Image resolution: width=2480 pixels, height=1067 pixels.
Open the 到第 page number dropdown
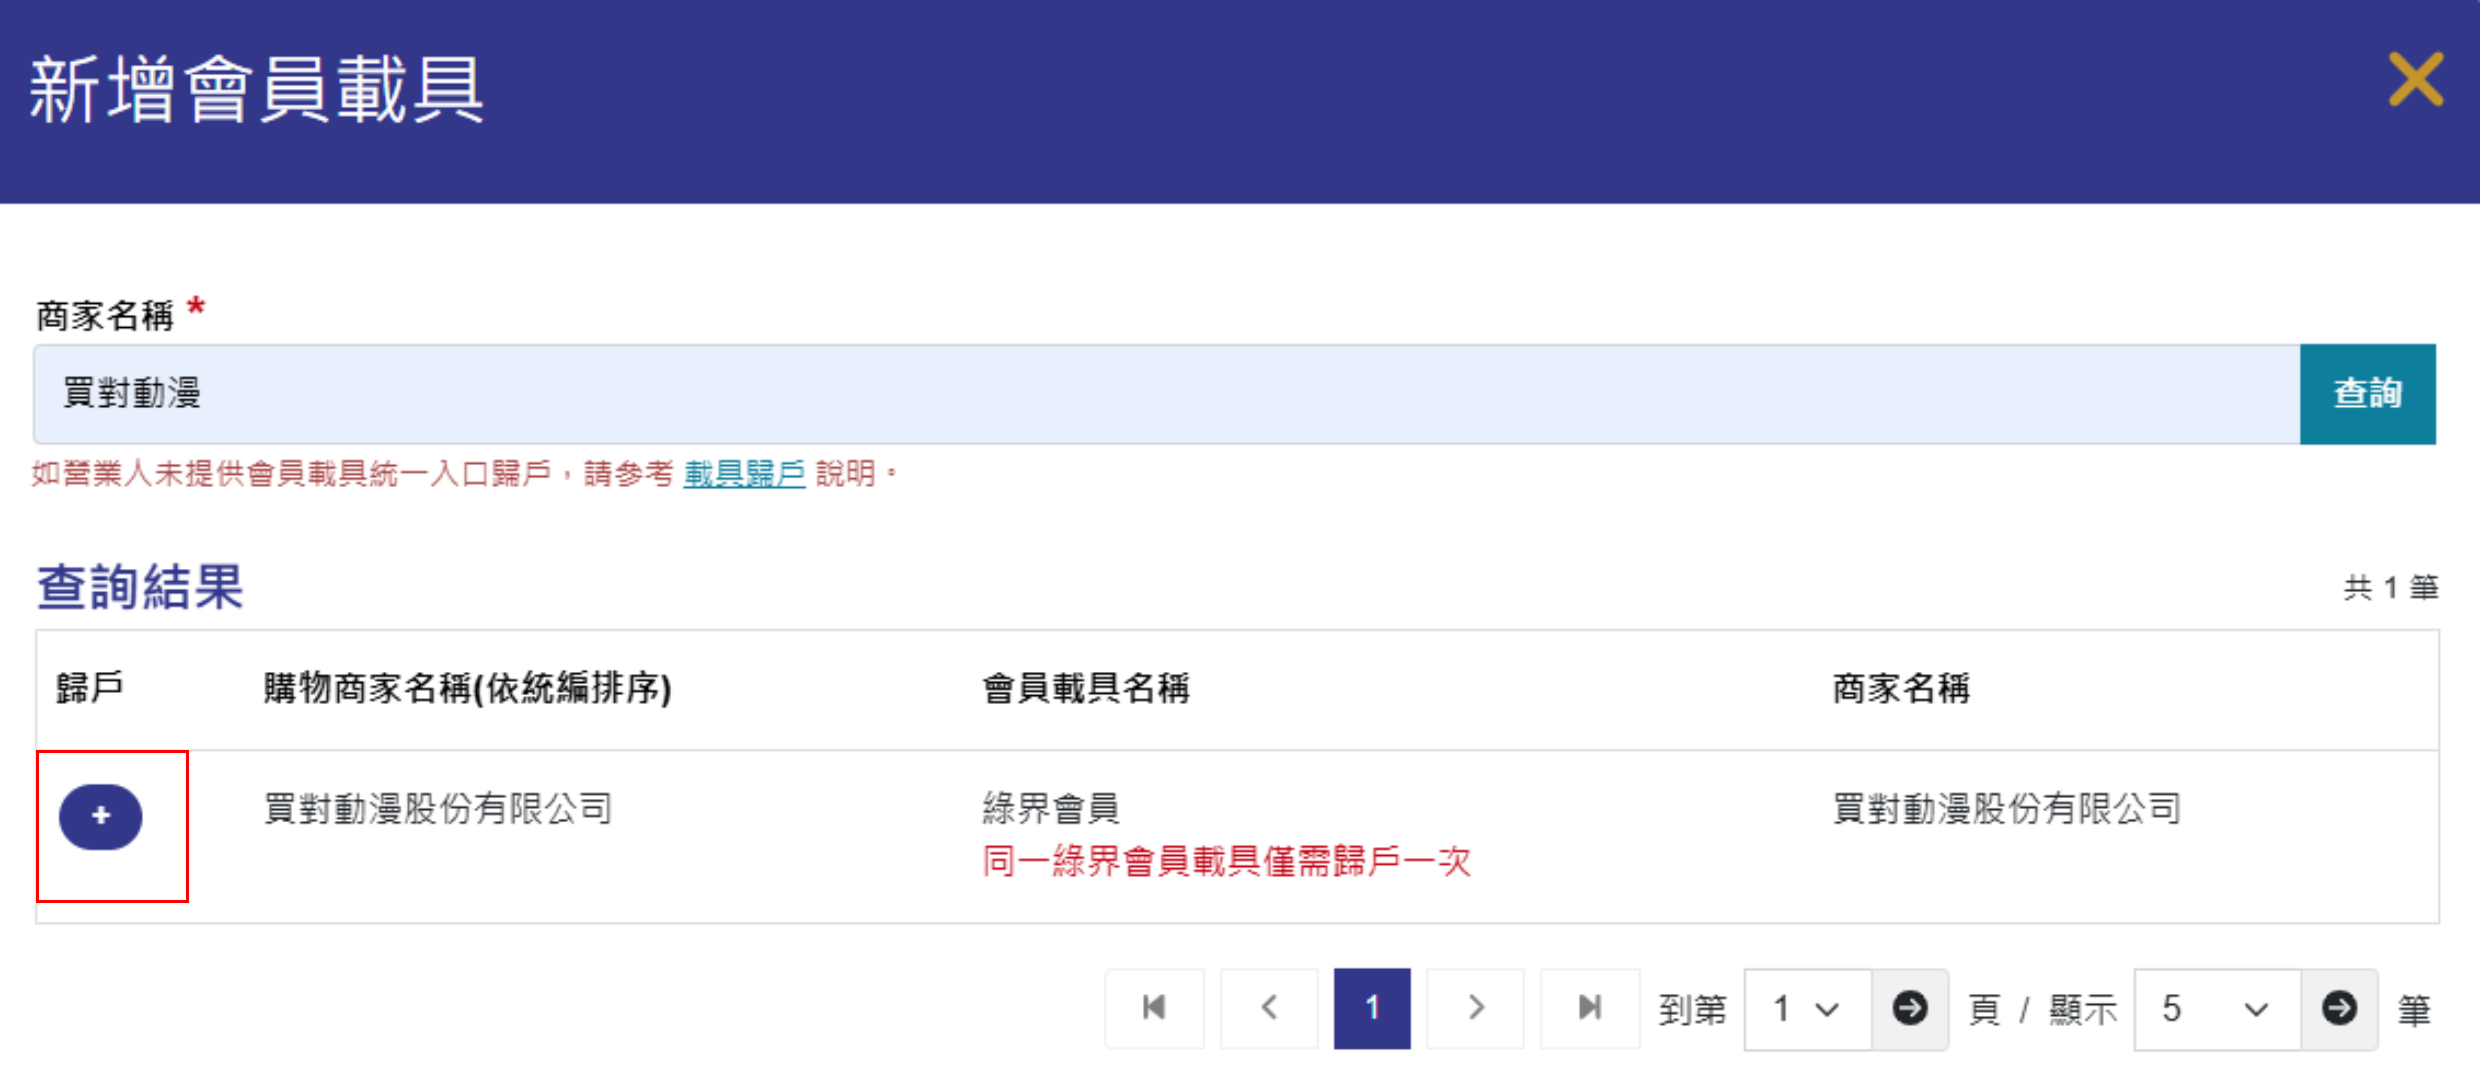pos(1807,1009)
